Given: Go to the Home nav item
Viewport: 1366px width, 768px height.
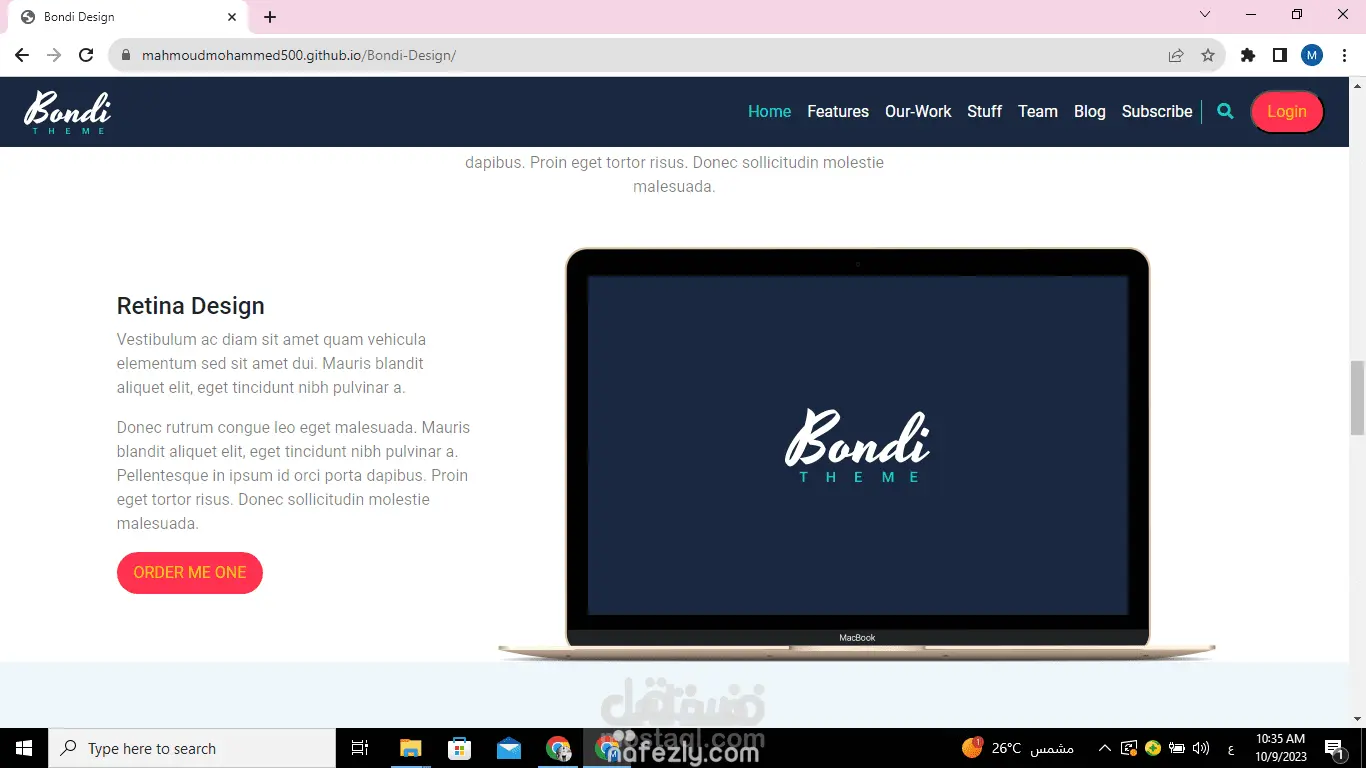Looking at the screenshot, I should [770, 111].
